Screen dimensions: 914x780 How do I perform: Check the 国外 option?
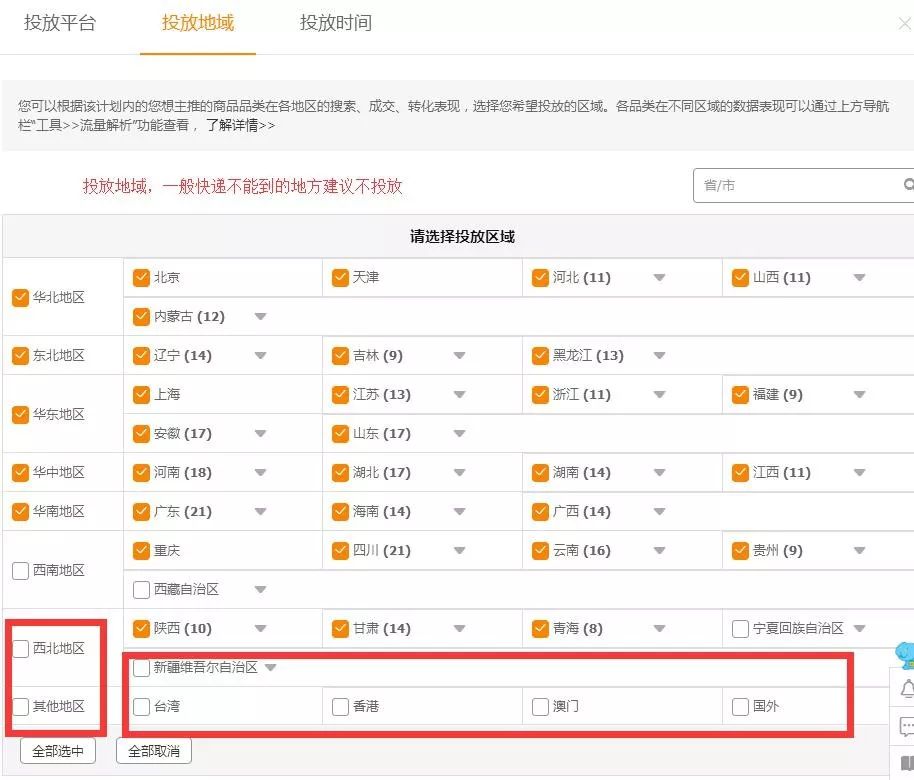tap(738, 707)
